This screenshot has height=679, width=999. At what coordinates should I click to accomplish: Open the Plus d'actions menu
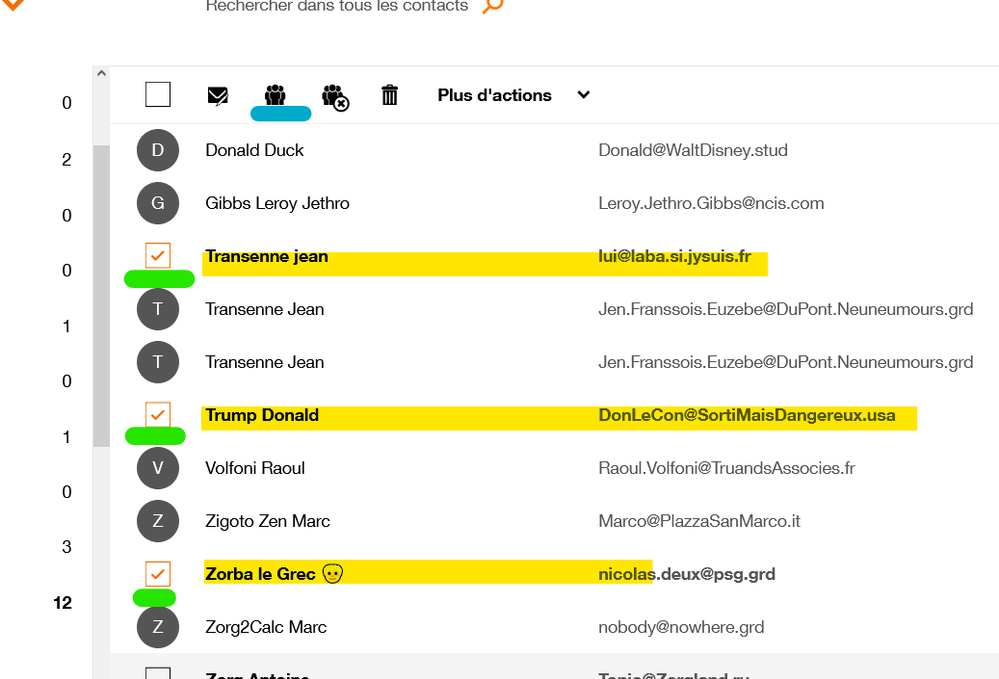coord(494,95)
